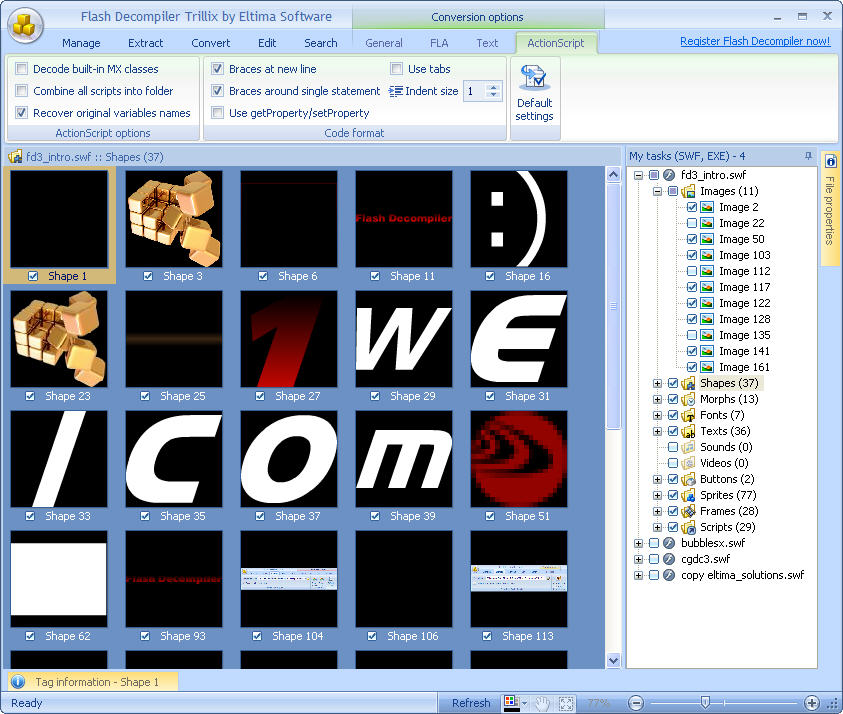
Task: Click the background color swatch in status bar
Action: pos(511,703)
